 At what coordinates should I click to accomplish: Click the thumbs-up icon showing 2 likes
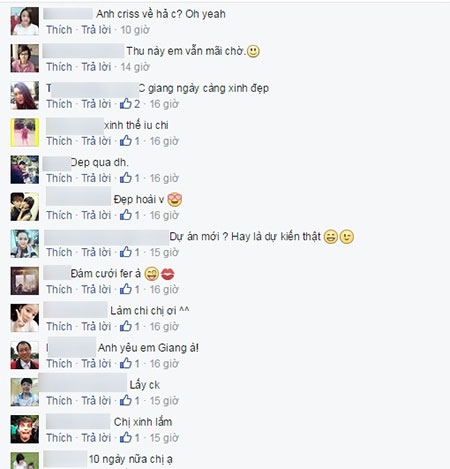pyautogui.click(x=126, y=104)
